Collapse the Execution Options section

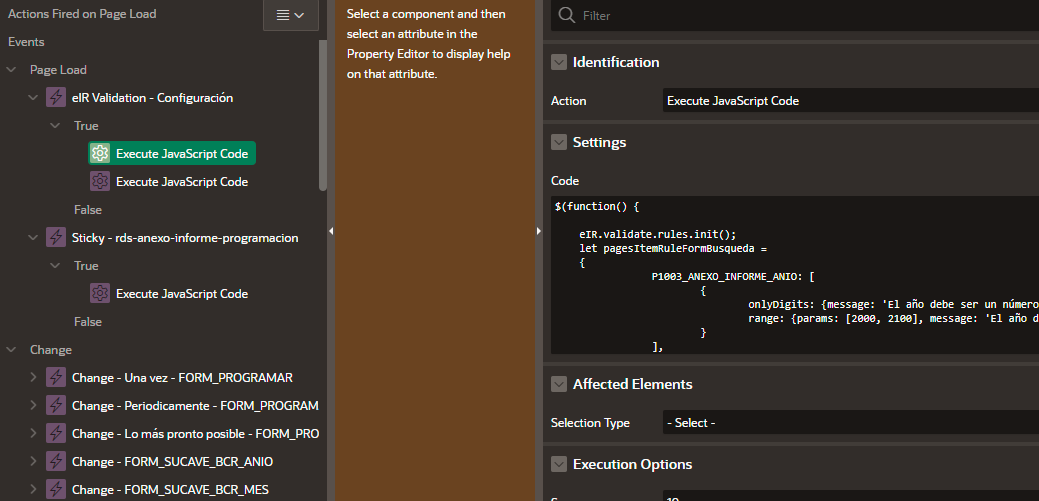click(x=559, y=464)
